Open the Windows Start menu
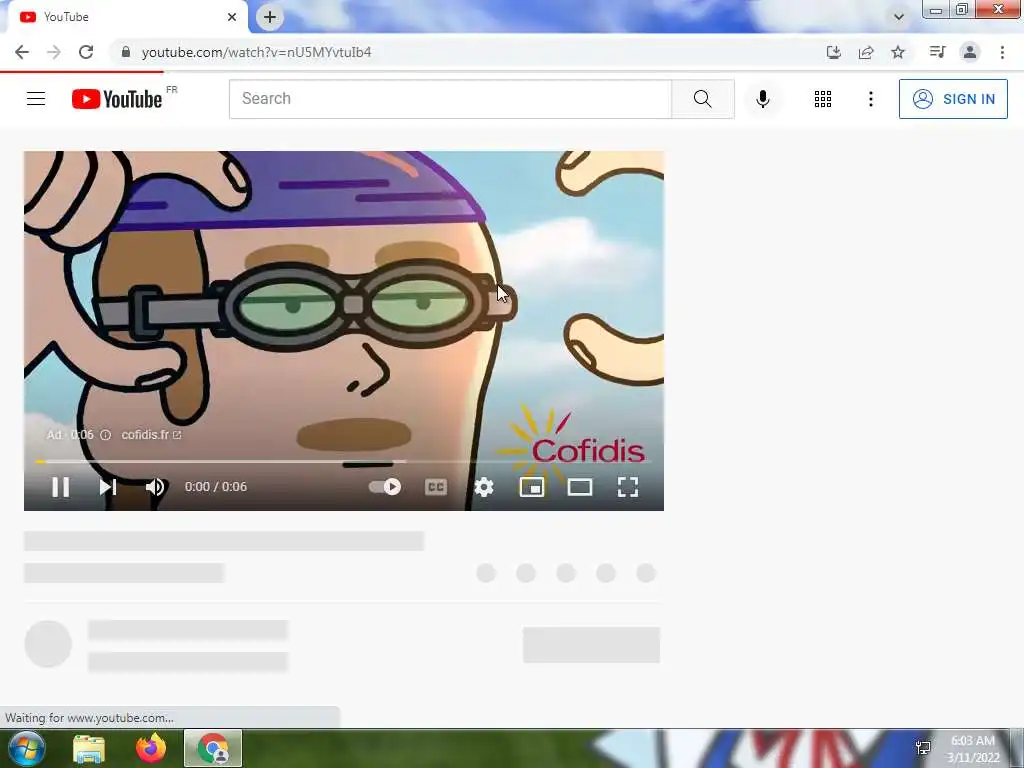Image resolution: width=1024 pixels, height=768 pixels. (25, 748)
